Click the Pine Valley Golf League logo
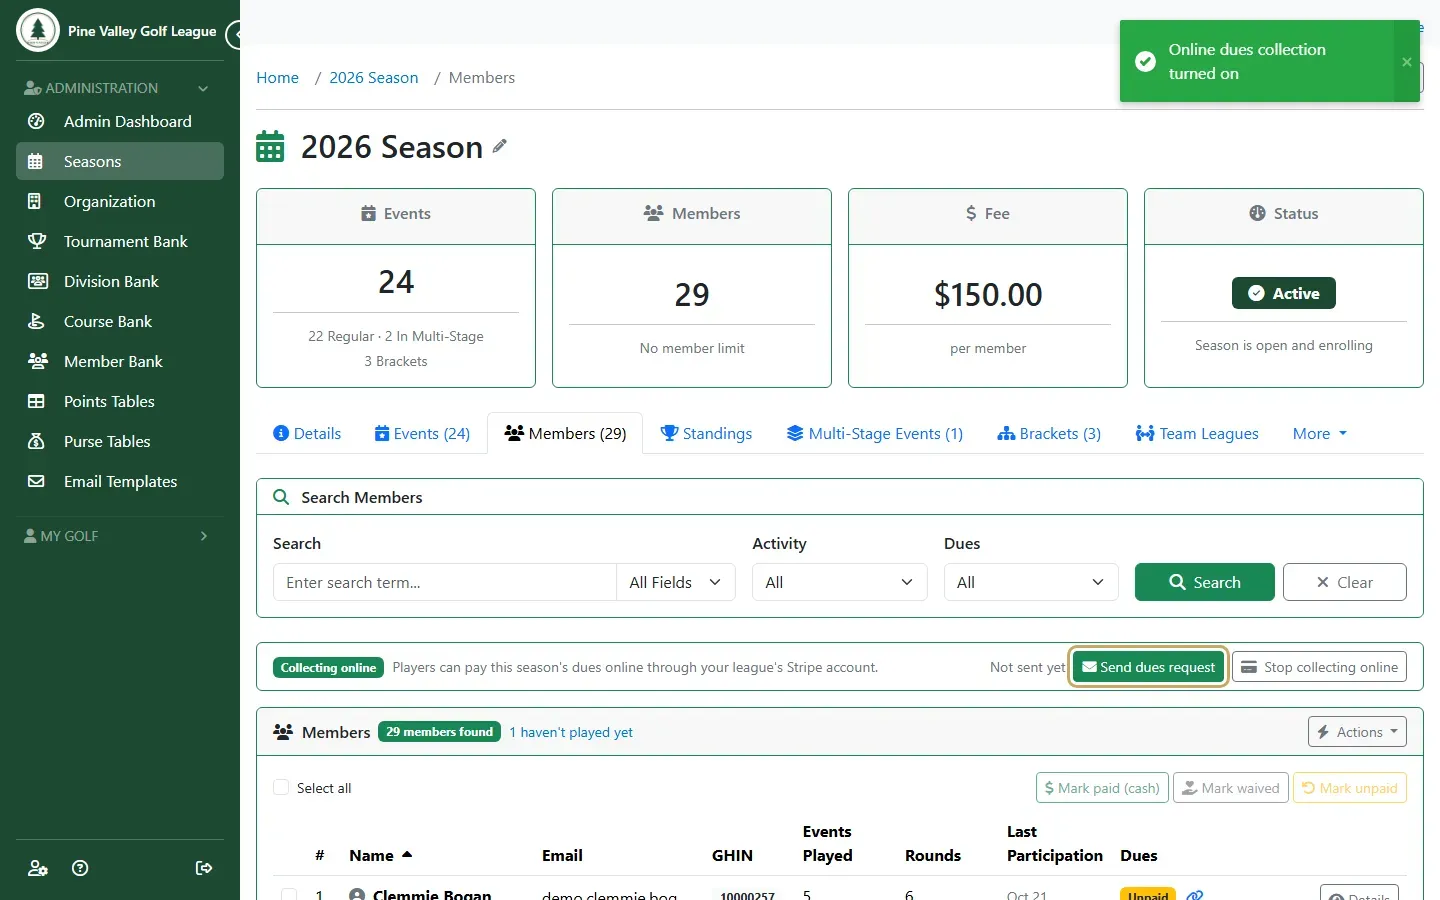 [38, 30]
